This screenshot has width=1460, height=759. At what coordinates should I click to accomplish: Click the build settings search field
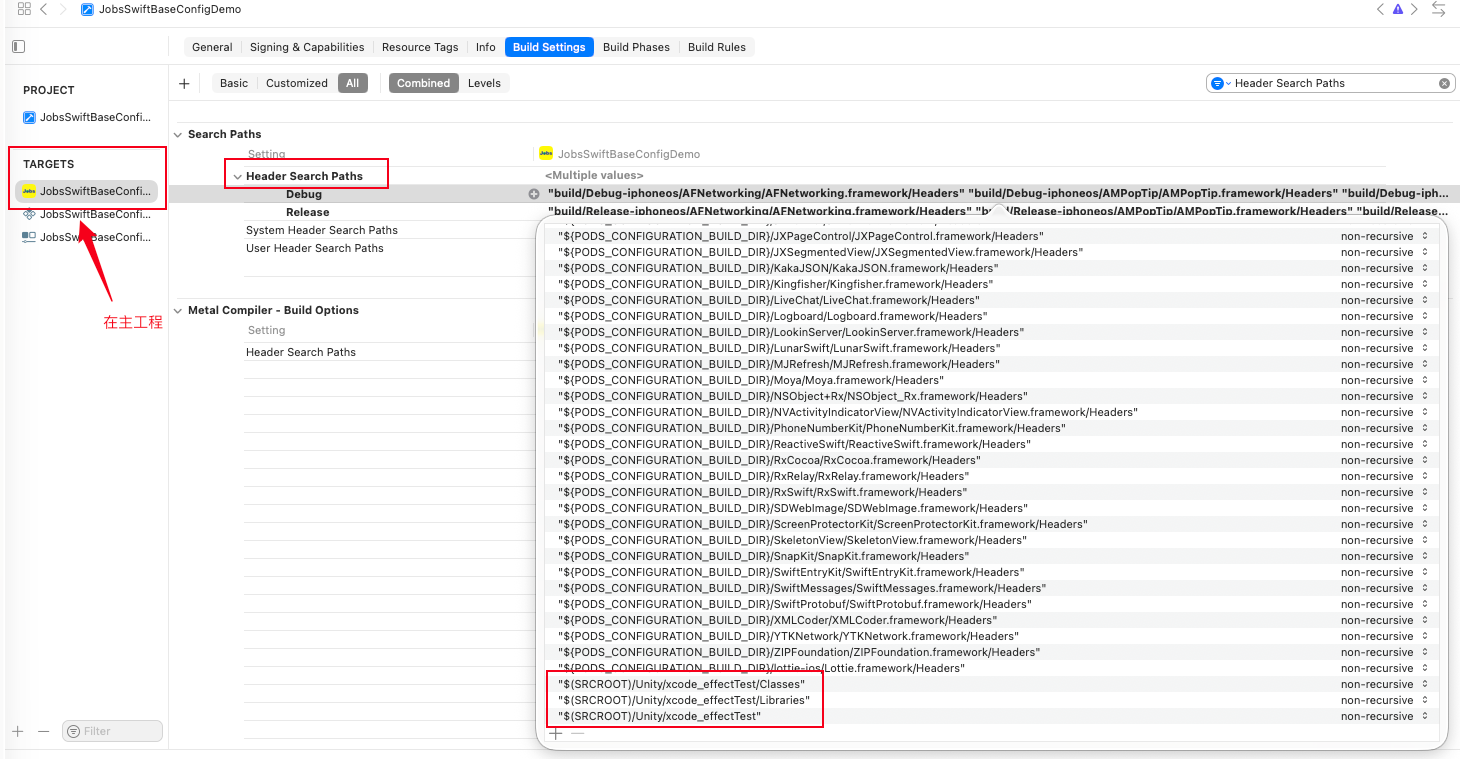(1330, 83)
